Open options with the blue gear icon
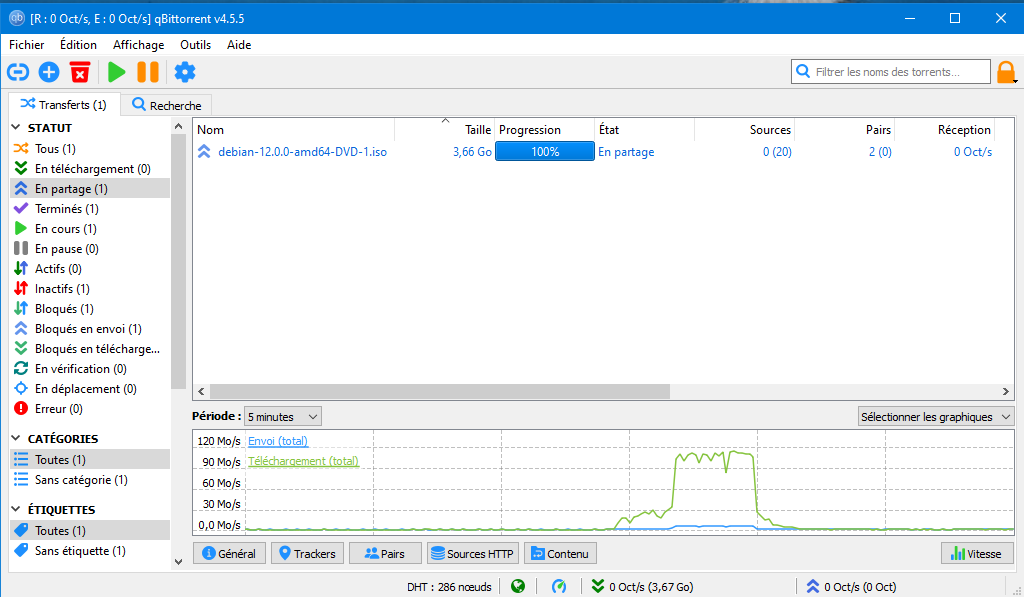The image size is (1024, 597). [185, 72]
